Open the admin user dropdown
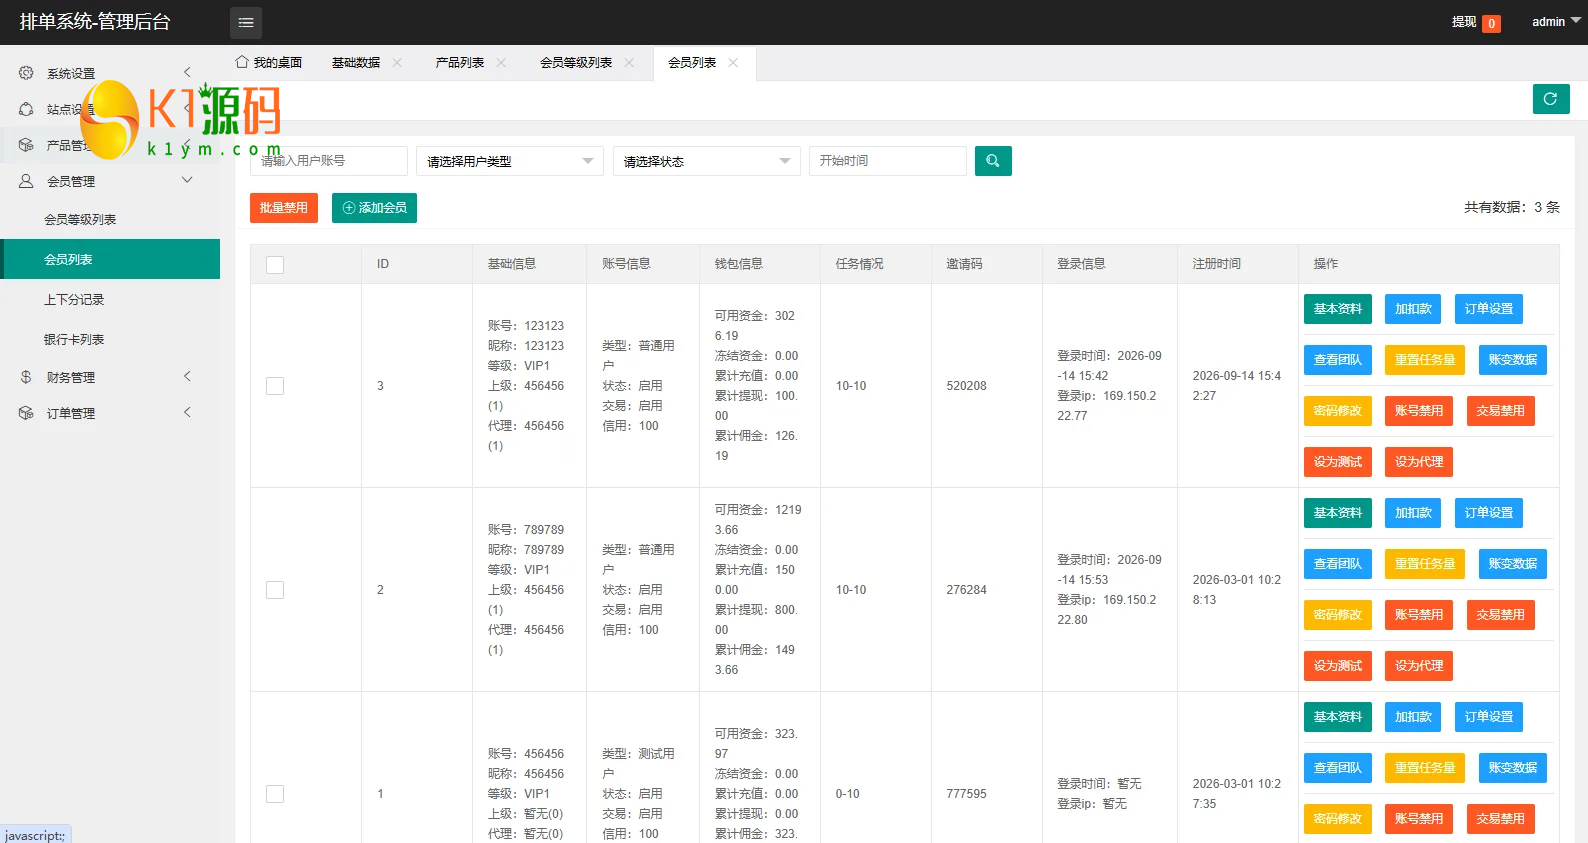 coord(1556,21)
